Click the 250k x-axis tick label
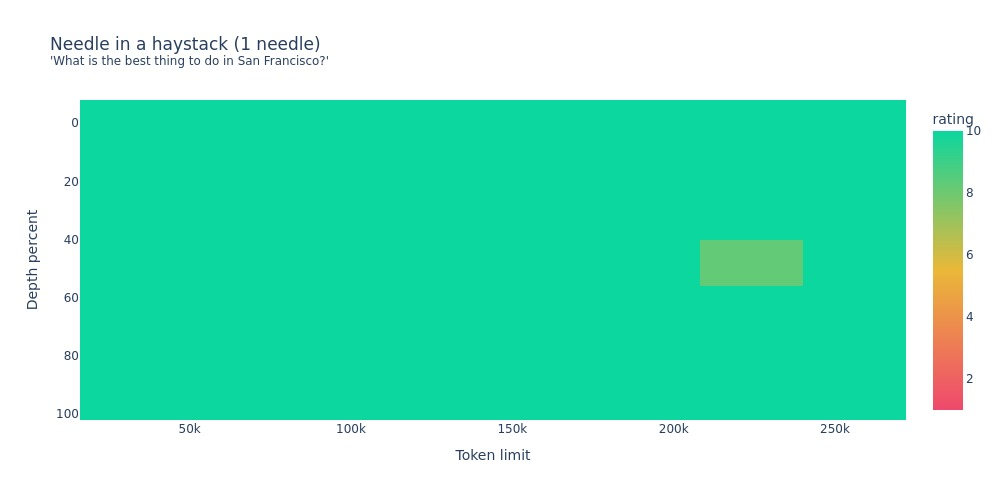The image size is (1000, 500). click(834, 429)
